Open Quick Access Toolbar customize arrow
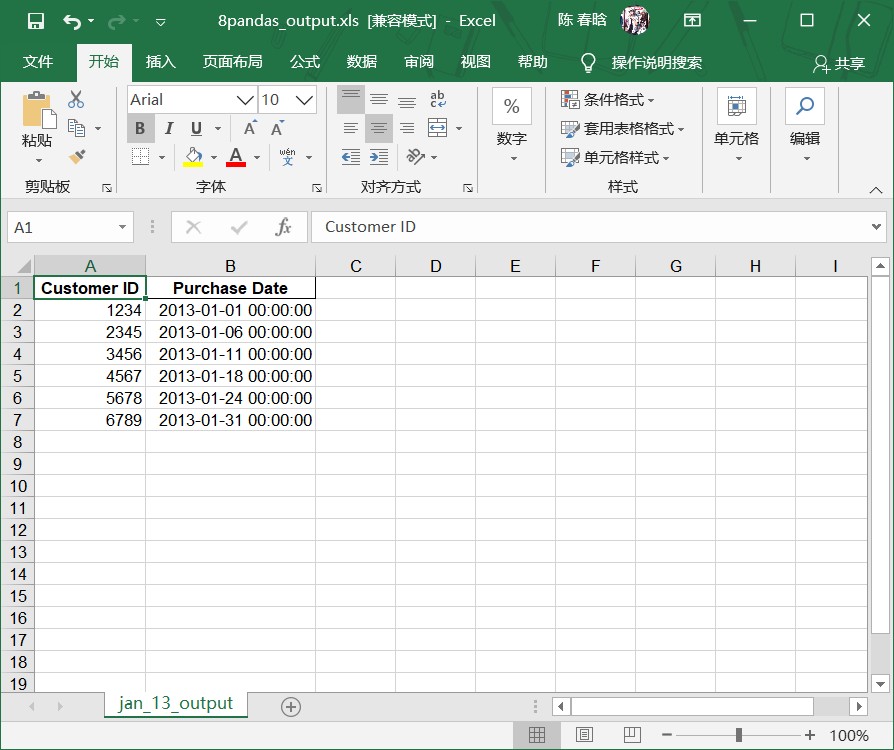The width and height of the screenshot is (894, 750). (161, 22)
